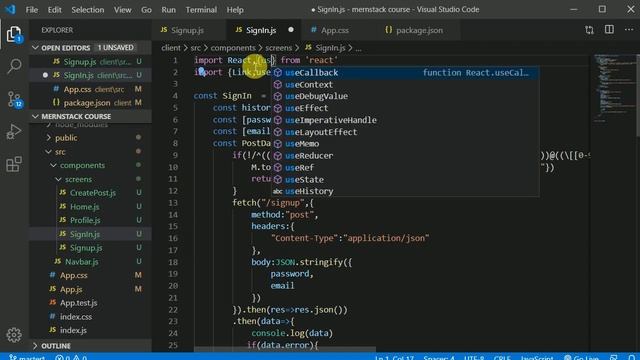Open the Extensions view icon
The image size is (640, 360).
coord(14,164)
